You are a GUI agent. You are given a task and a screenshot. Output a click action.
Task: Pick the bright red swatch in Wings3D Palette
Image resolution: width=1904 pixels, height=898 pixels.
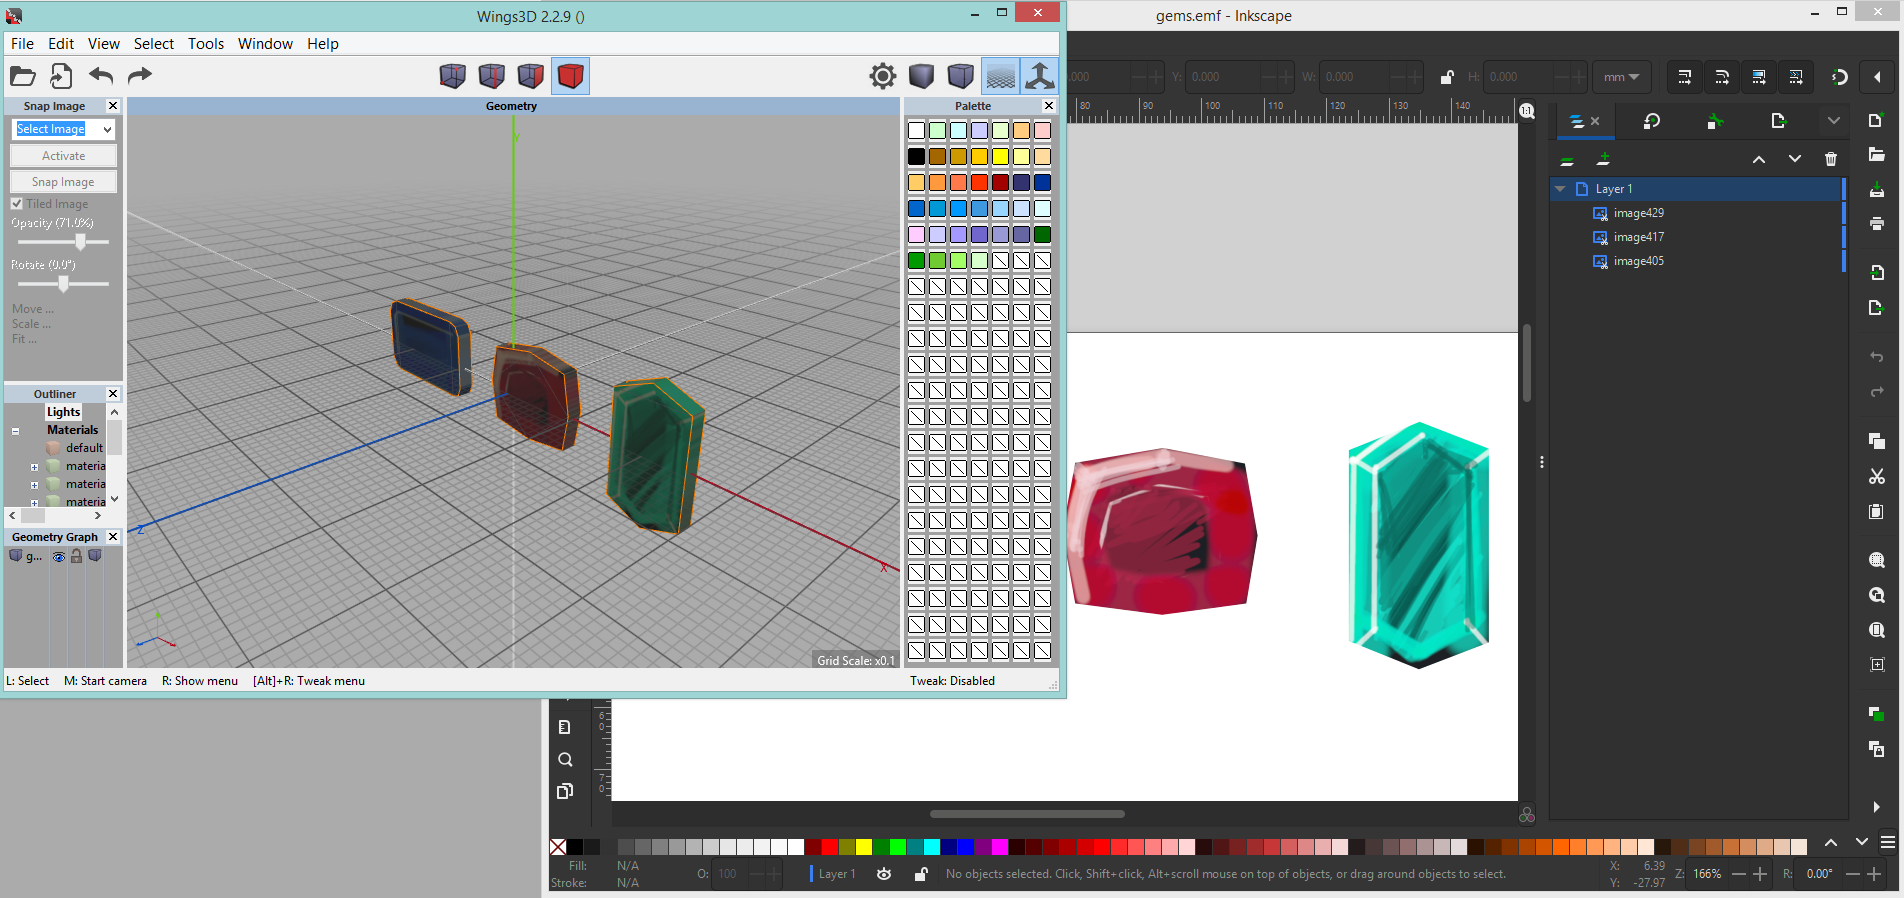[979, 182]
